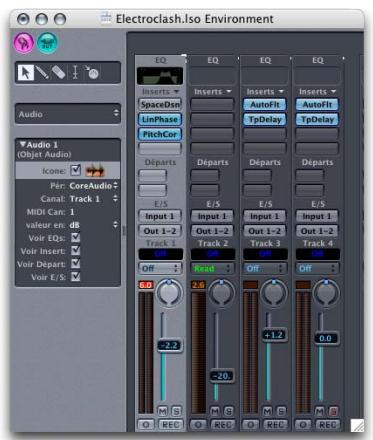Click the Track 2 volume fader at -20
This screenshot has width=373, height=440.
click(x=222, y=376)
